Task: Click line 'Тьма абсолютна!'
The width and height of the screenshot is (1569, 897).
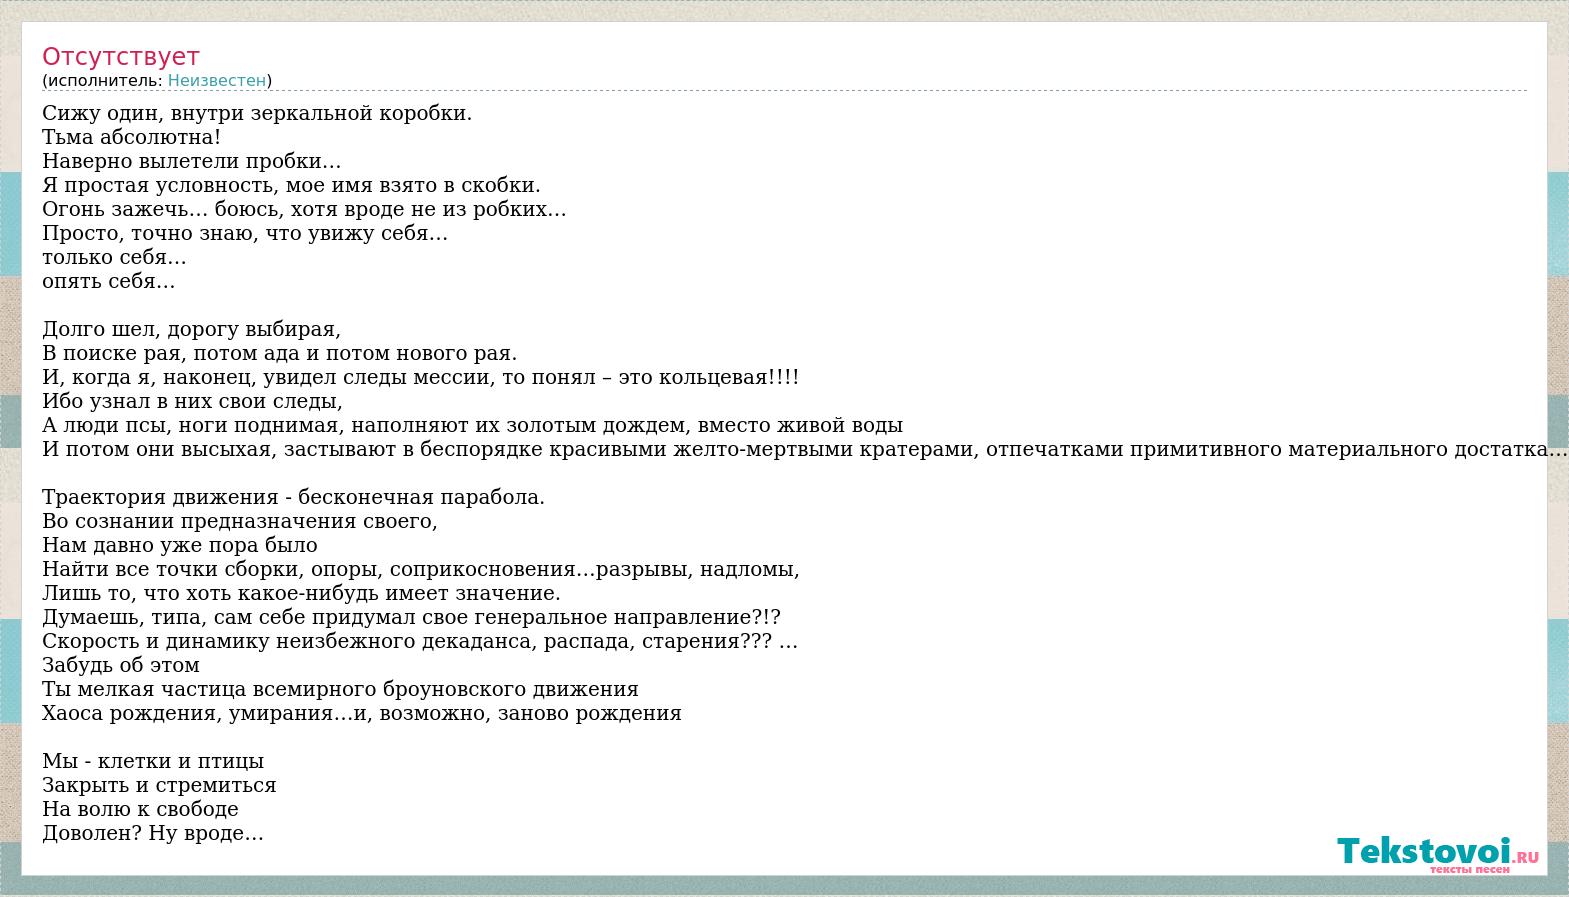Action: tap(132, 137)
